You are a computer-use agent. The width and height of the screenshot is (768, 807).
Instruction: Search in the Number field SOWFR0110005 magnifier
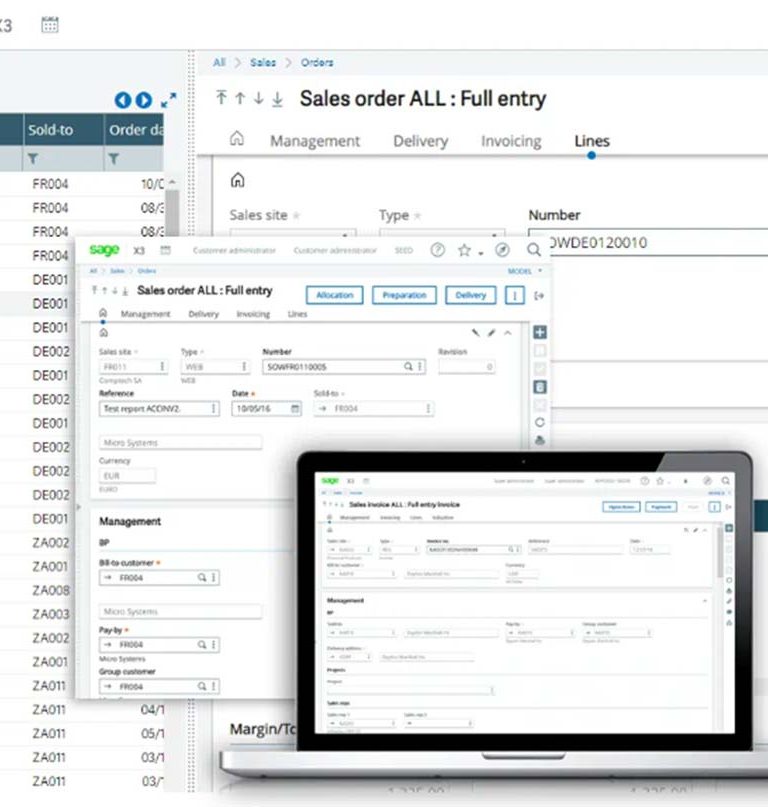pyautogui.click(x=408, y=366)
